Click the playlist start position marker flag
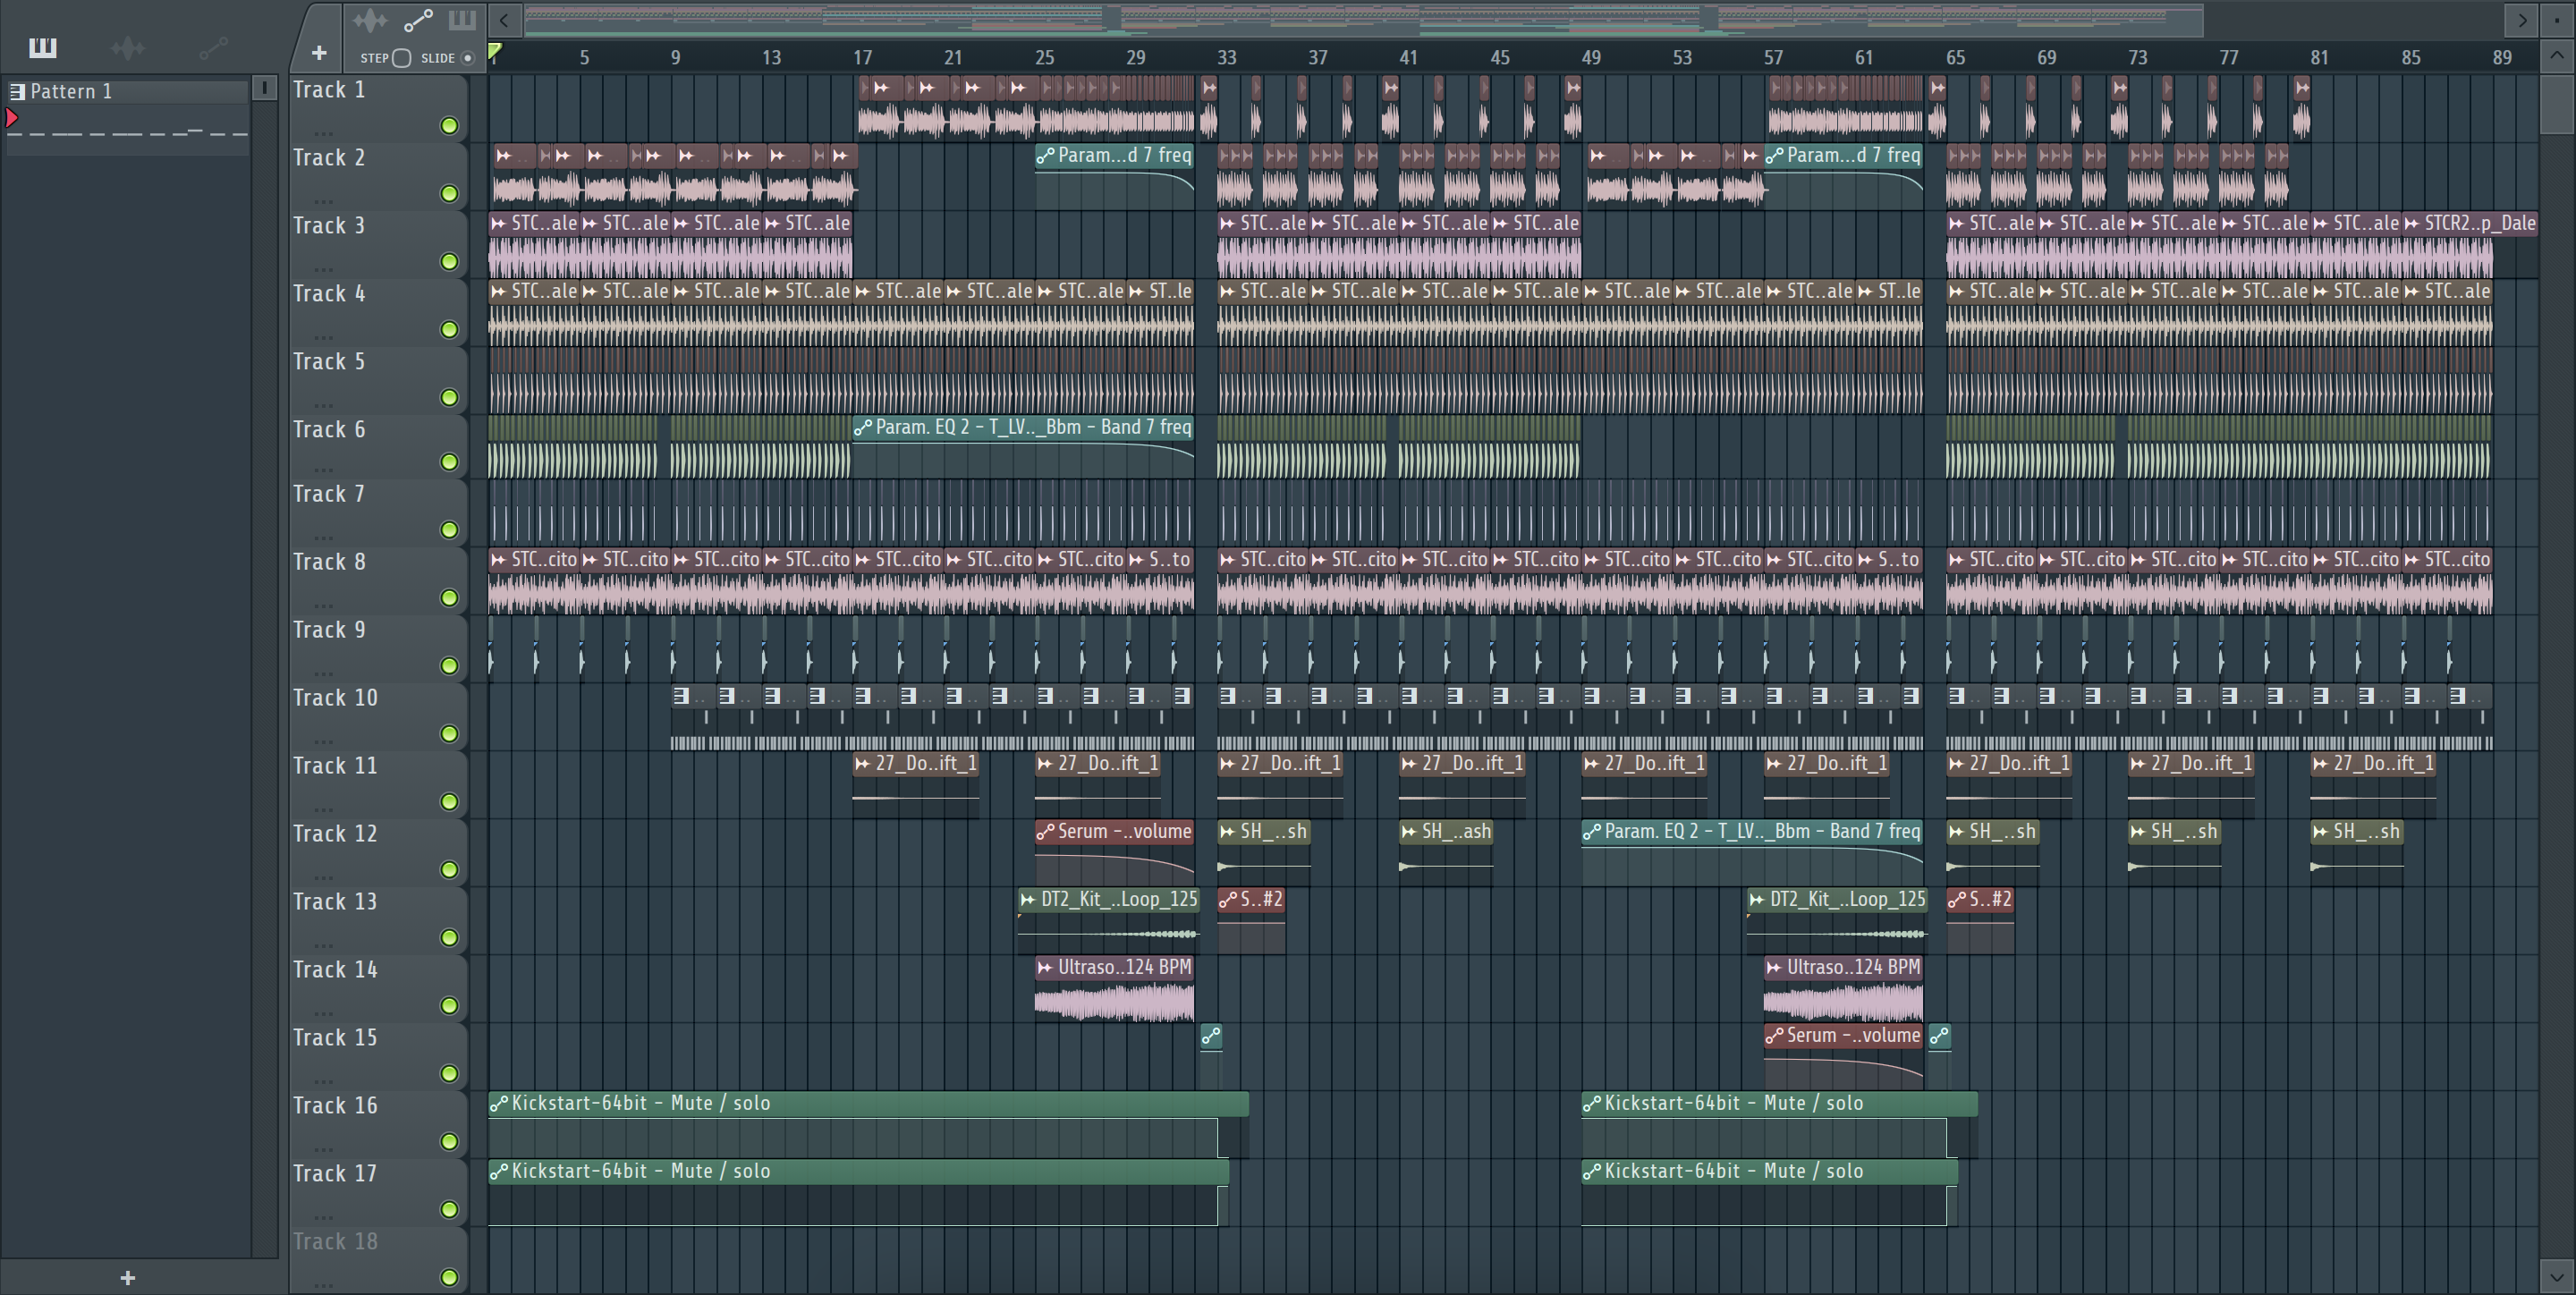2576x1295 pixels. pos(495,50)
